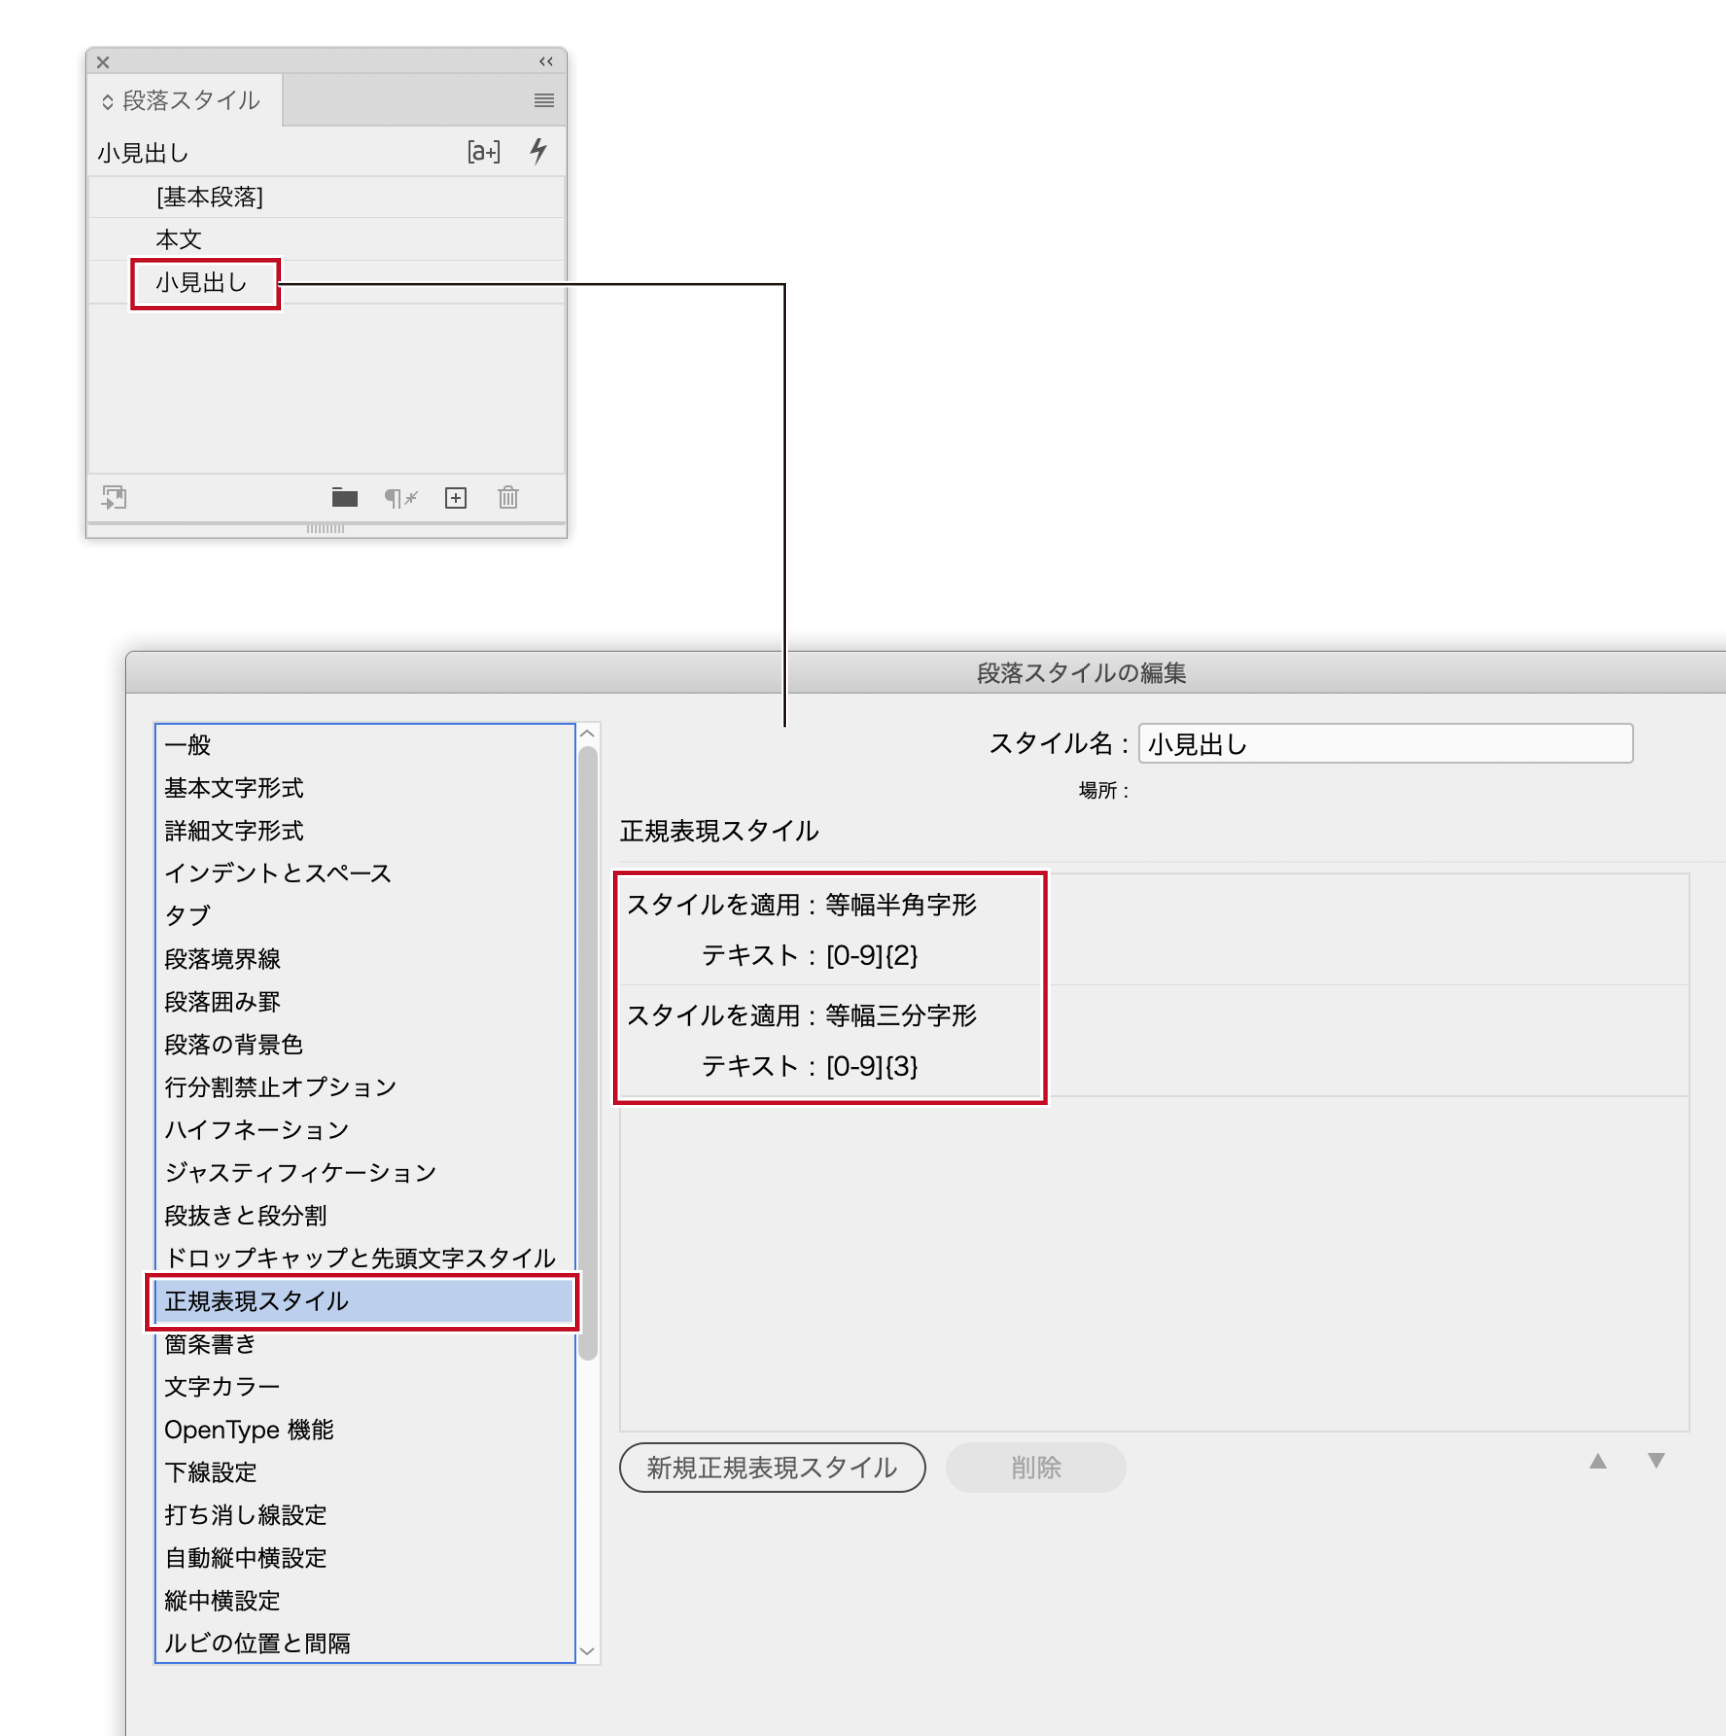Select the 正規表現スタイル category

[365, 1301]
